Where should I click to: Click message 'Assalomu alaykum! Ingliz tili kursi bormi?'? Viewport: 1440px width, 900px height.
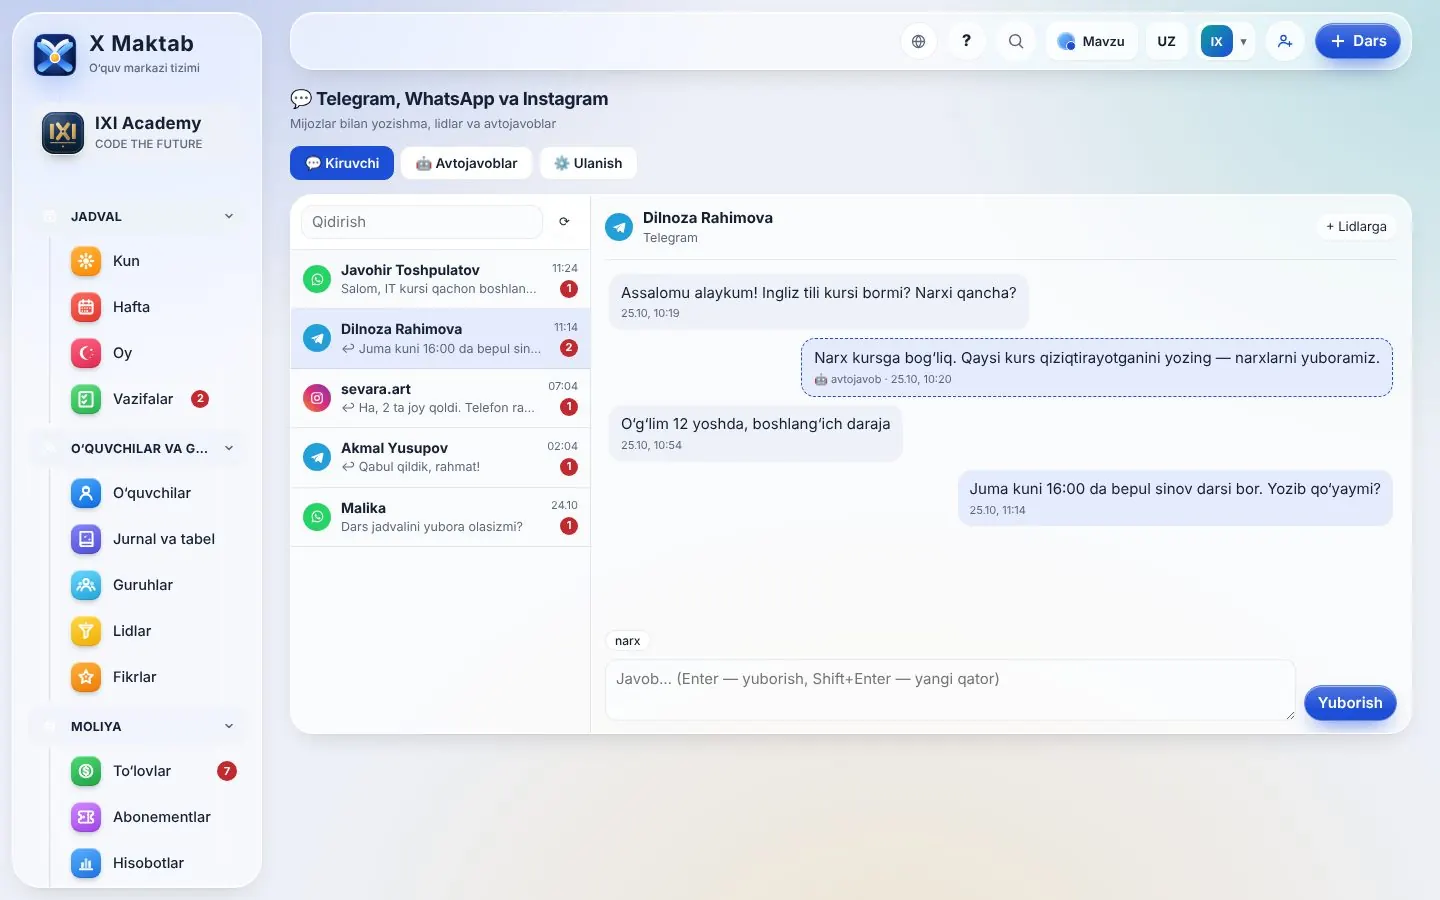click(x=818, y=301)
